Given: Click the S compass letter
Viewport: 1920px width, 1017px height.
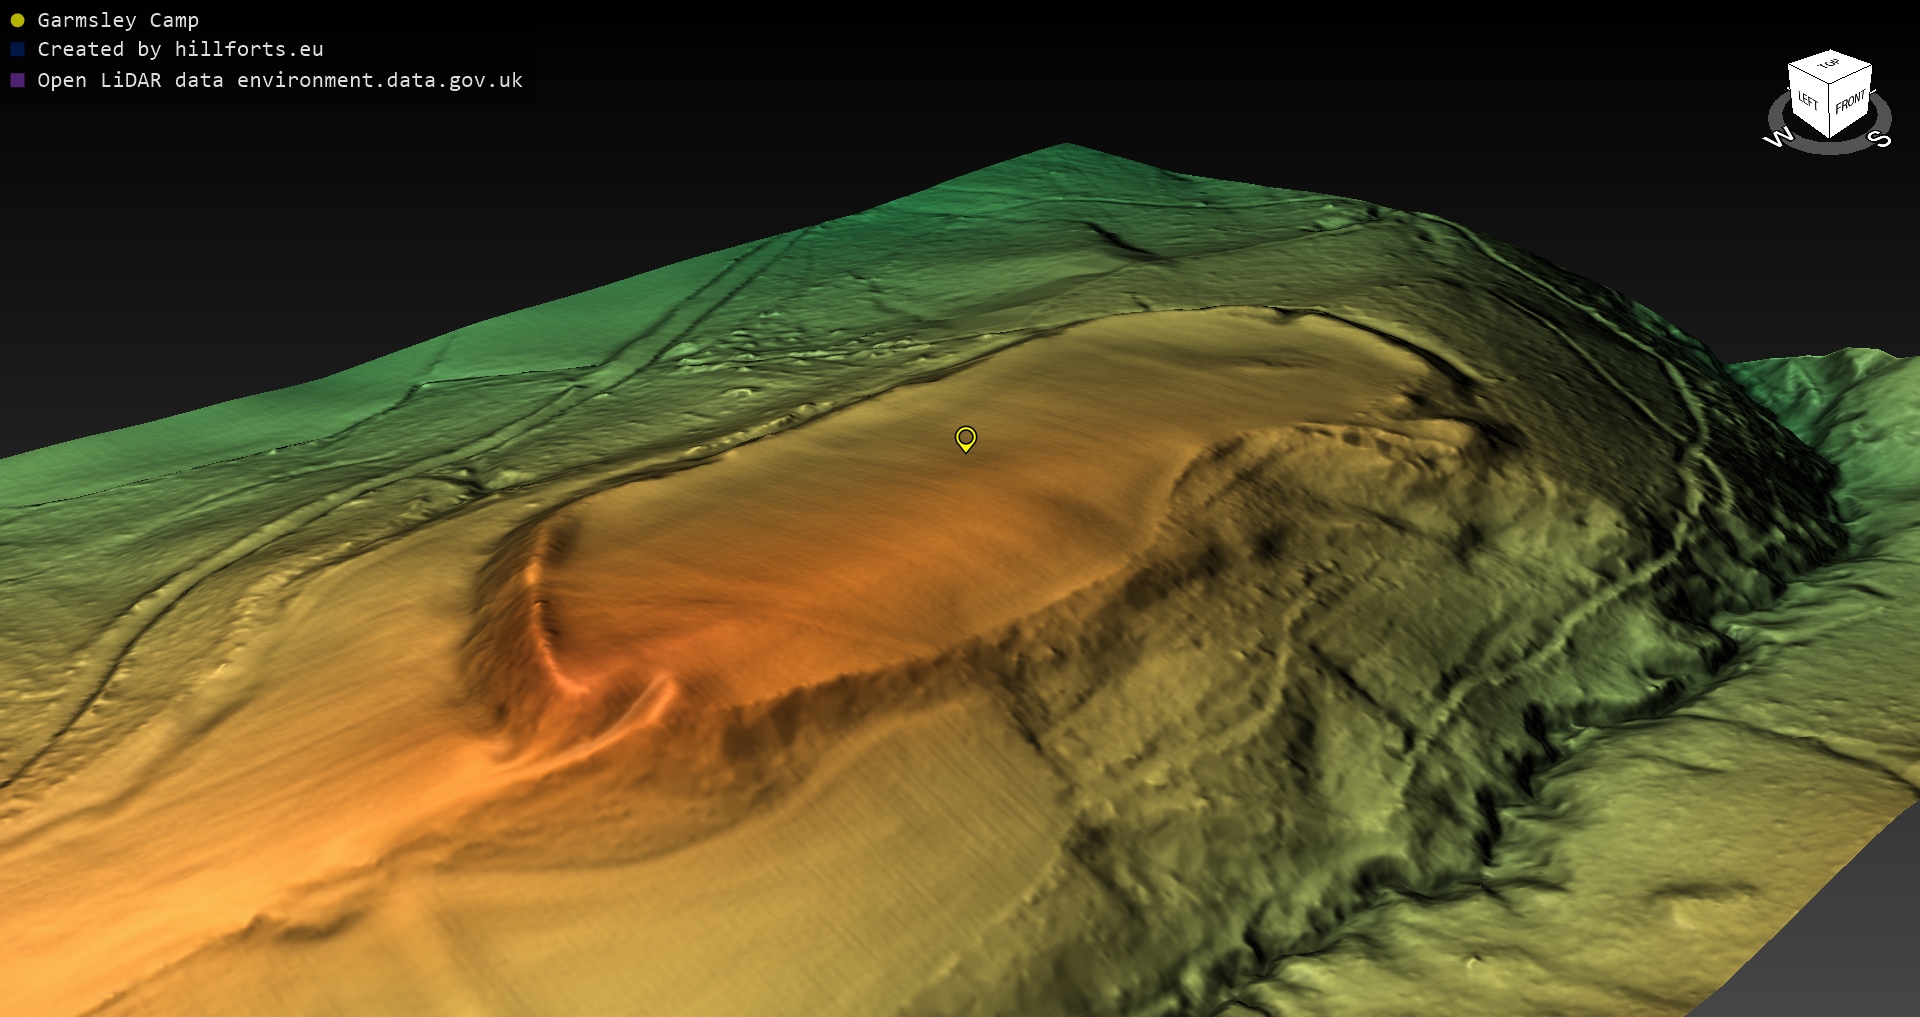Looking at the screenshot, I should tap(1880, 138).
